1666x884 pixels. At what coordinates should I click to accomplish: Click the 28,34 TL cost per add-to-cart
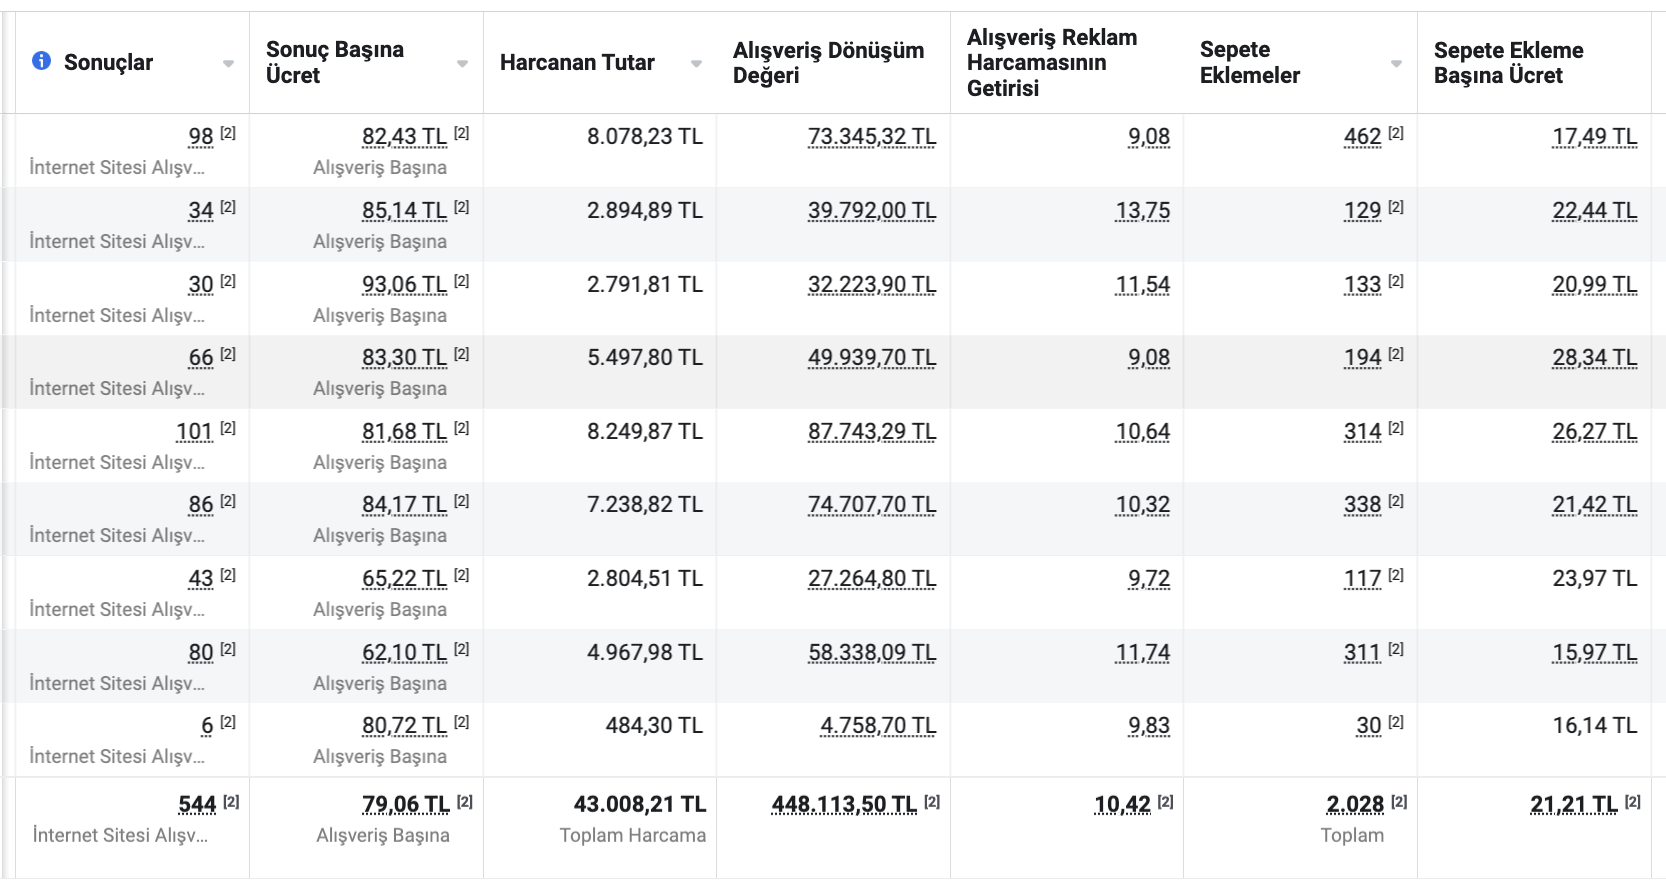click(x=1594, y=358)
